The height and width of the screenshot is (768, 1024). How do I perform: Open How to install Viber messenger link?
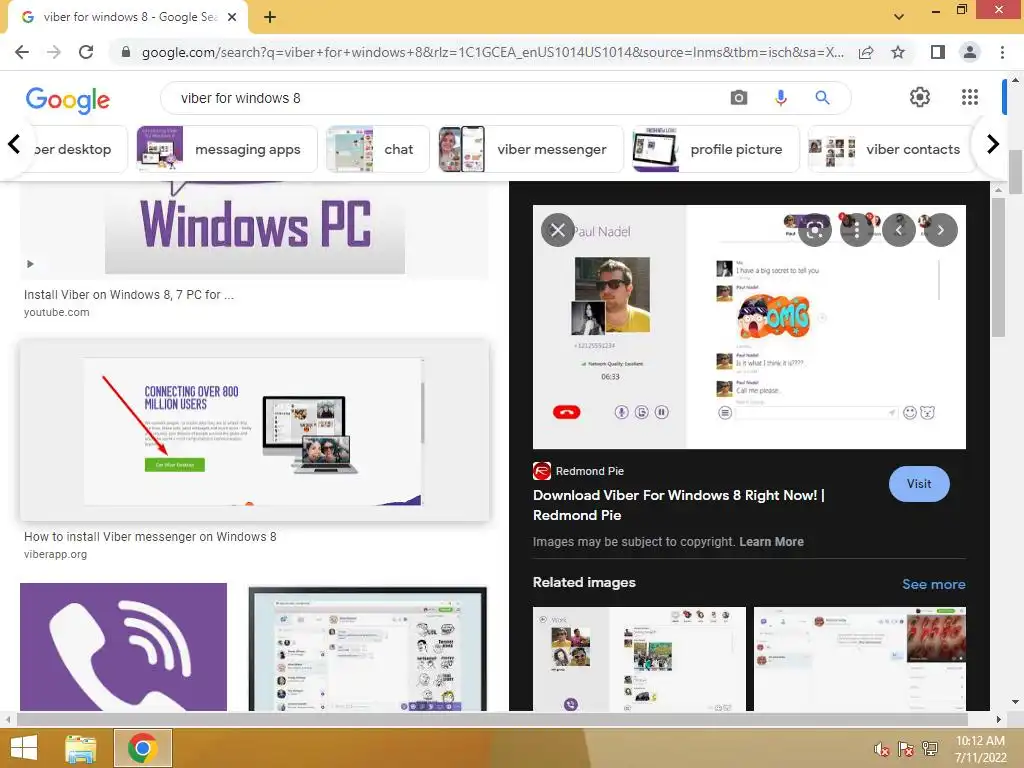pyautogui.click(x=150, y=537)
